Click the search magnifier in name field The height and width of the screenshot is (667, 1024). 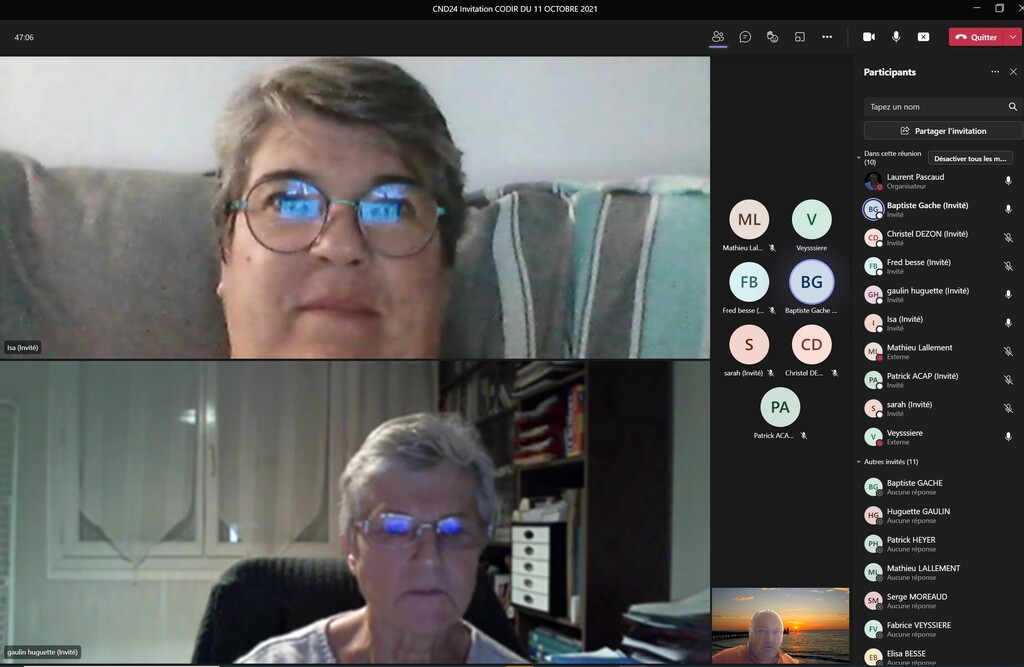(x=1012, y=107)
